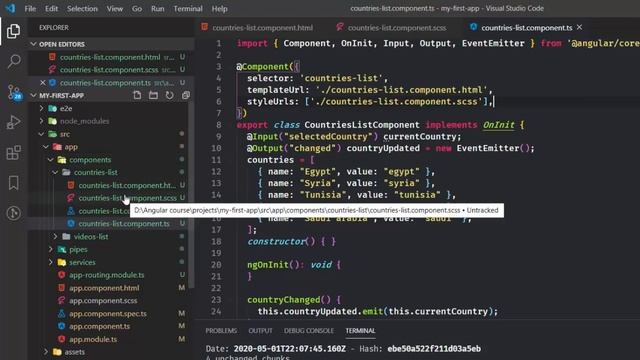Select the TERMINAL panel tab

click(x=360, y=331)
